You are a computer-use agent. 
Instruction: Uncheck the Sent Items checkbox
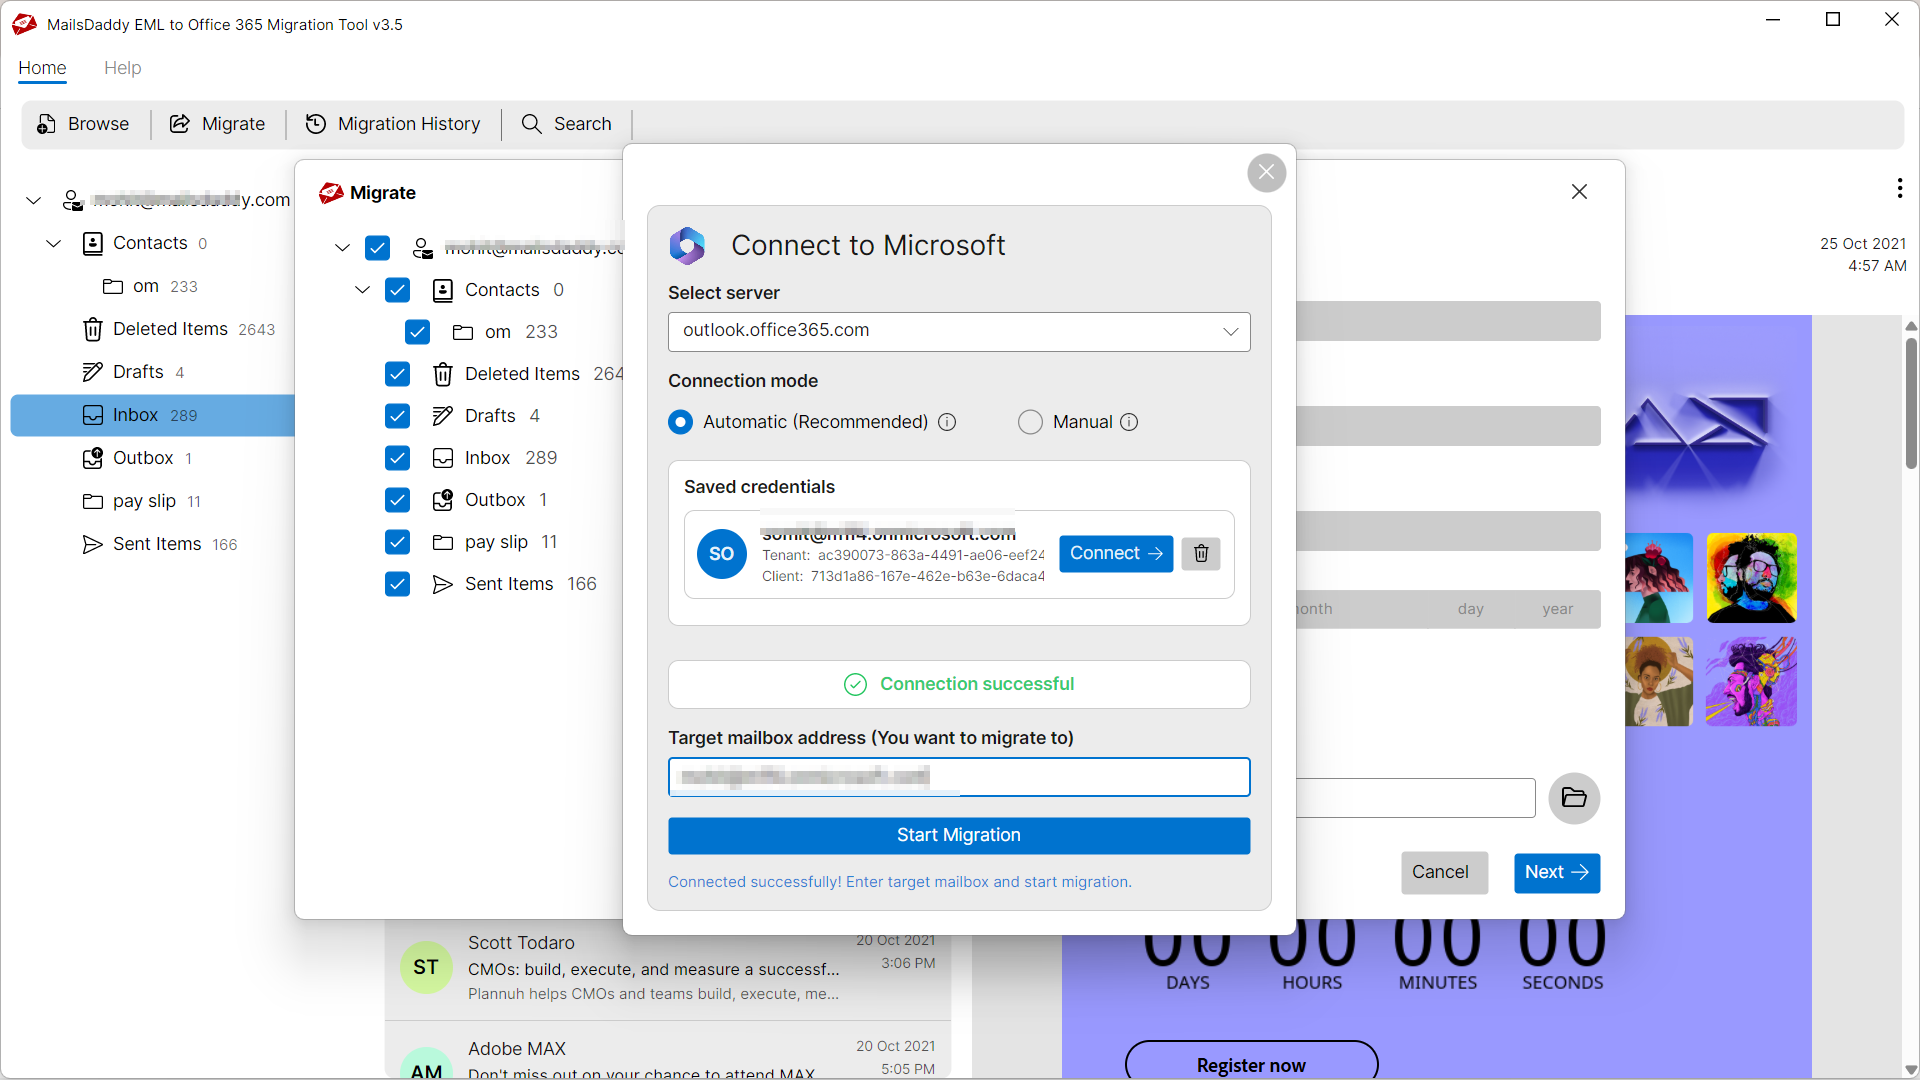point(397,584)
